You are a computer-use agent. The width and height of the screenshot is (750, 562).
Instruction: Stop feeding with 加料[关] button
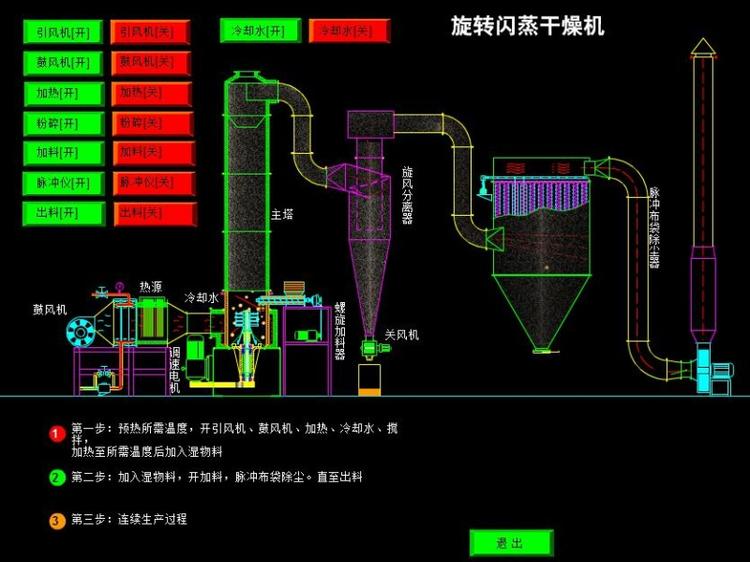click(x=148, y=154)
